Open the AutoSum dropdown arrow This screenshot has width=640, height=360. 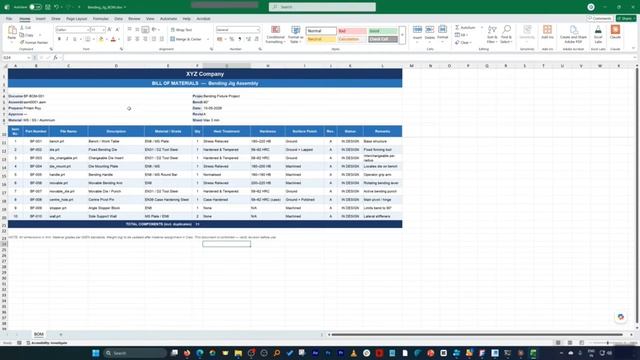[482, 27]
